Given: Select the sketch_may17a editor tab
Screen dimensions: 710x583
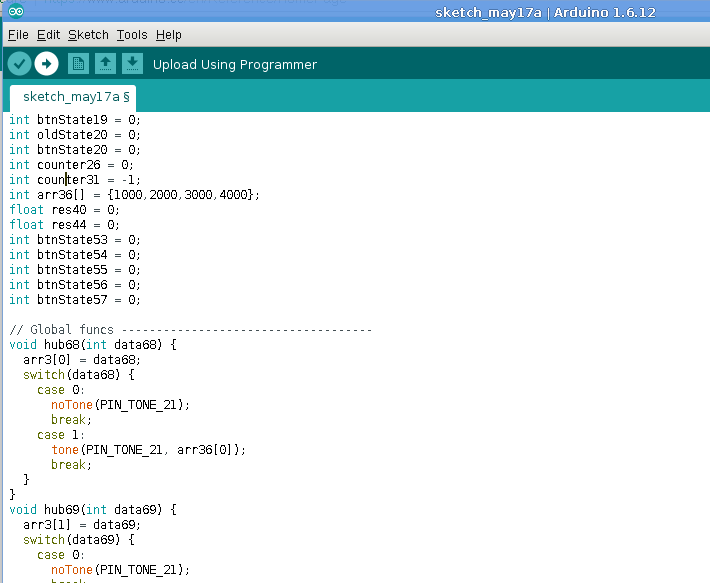Looking at the screenshot, I should 72,97.
